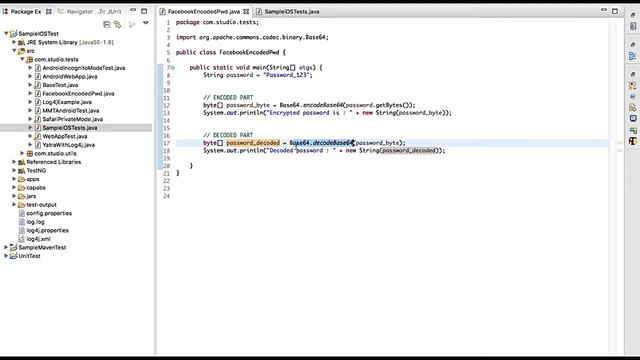Click the // DECODED PART comment

pyautogui.click(x=228, y=135)
